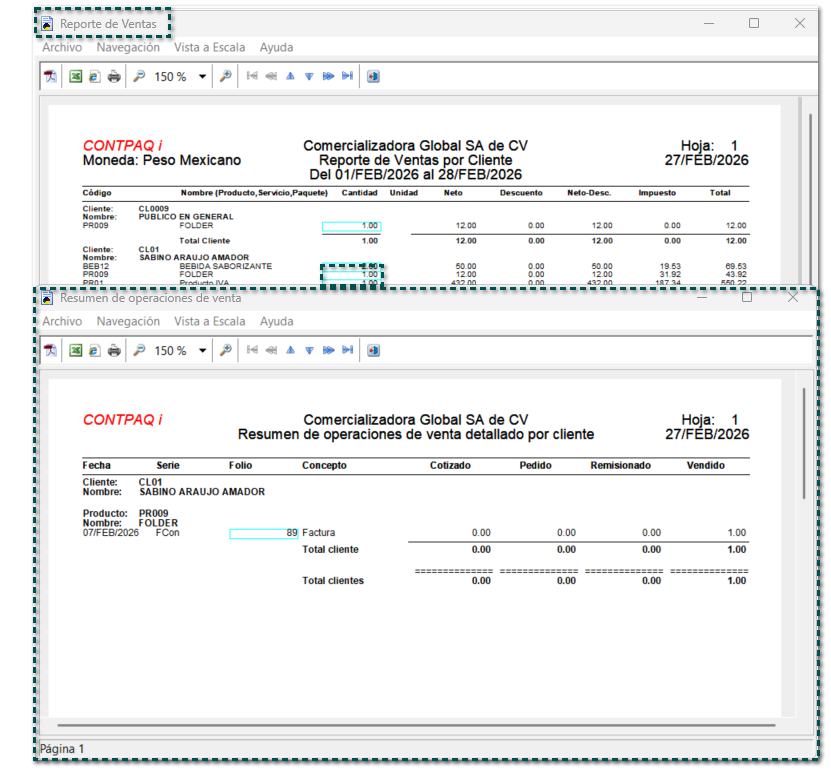This screenshot has height=774, width=831.
Task: Export Resumen de operaciones report to Excel
Action: pyautogui.click(x=75, y=351)
